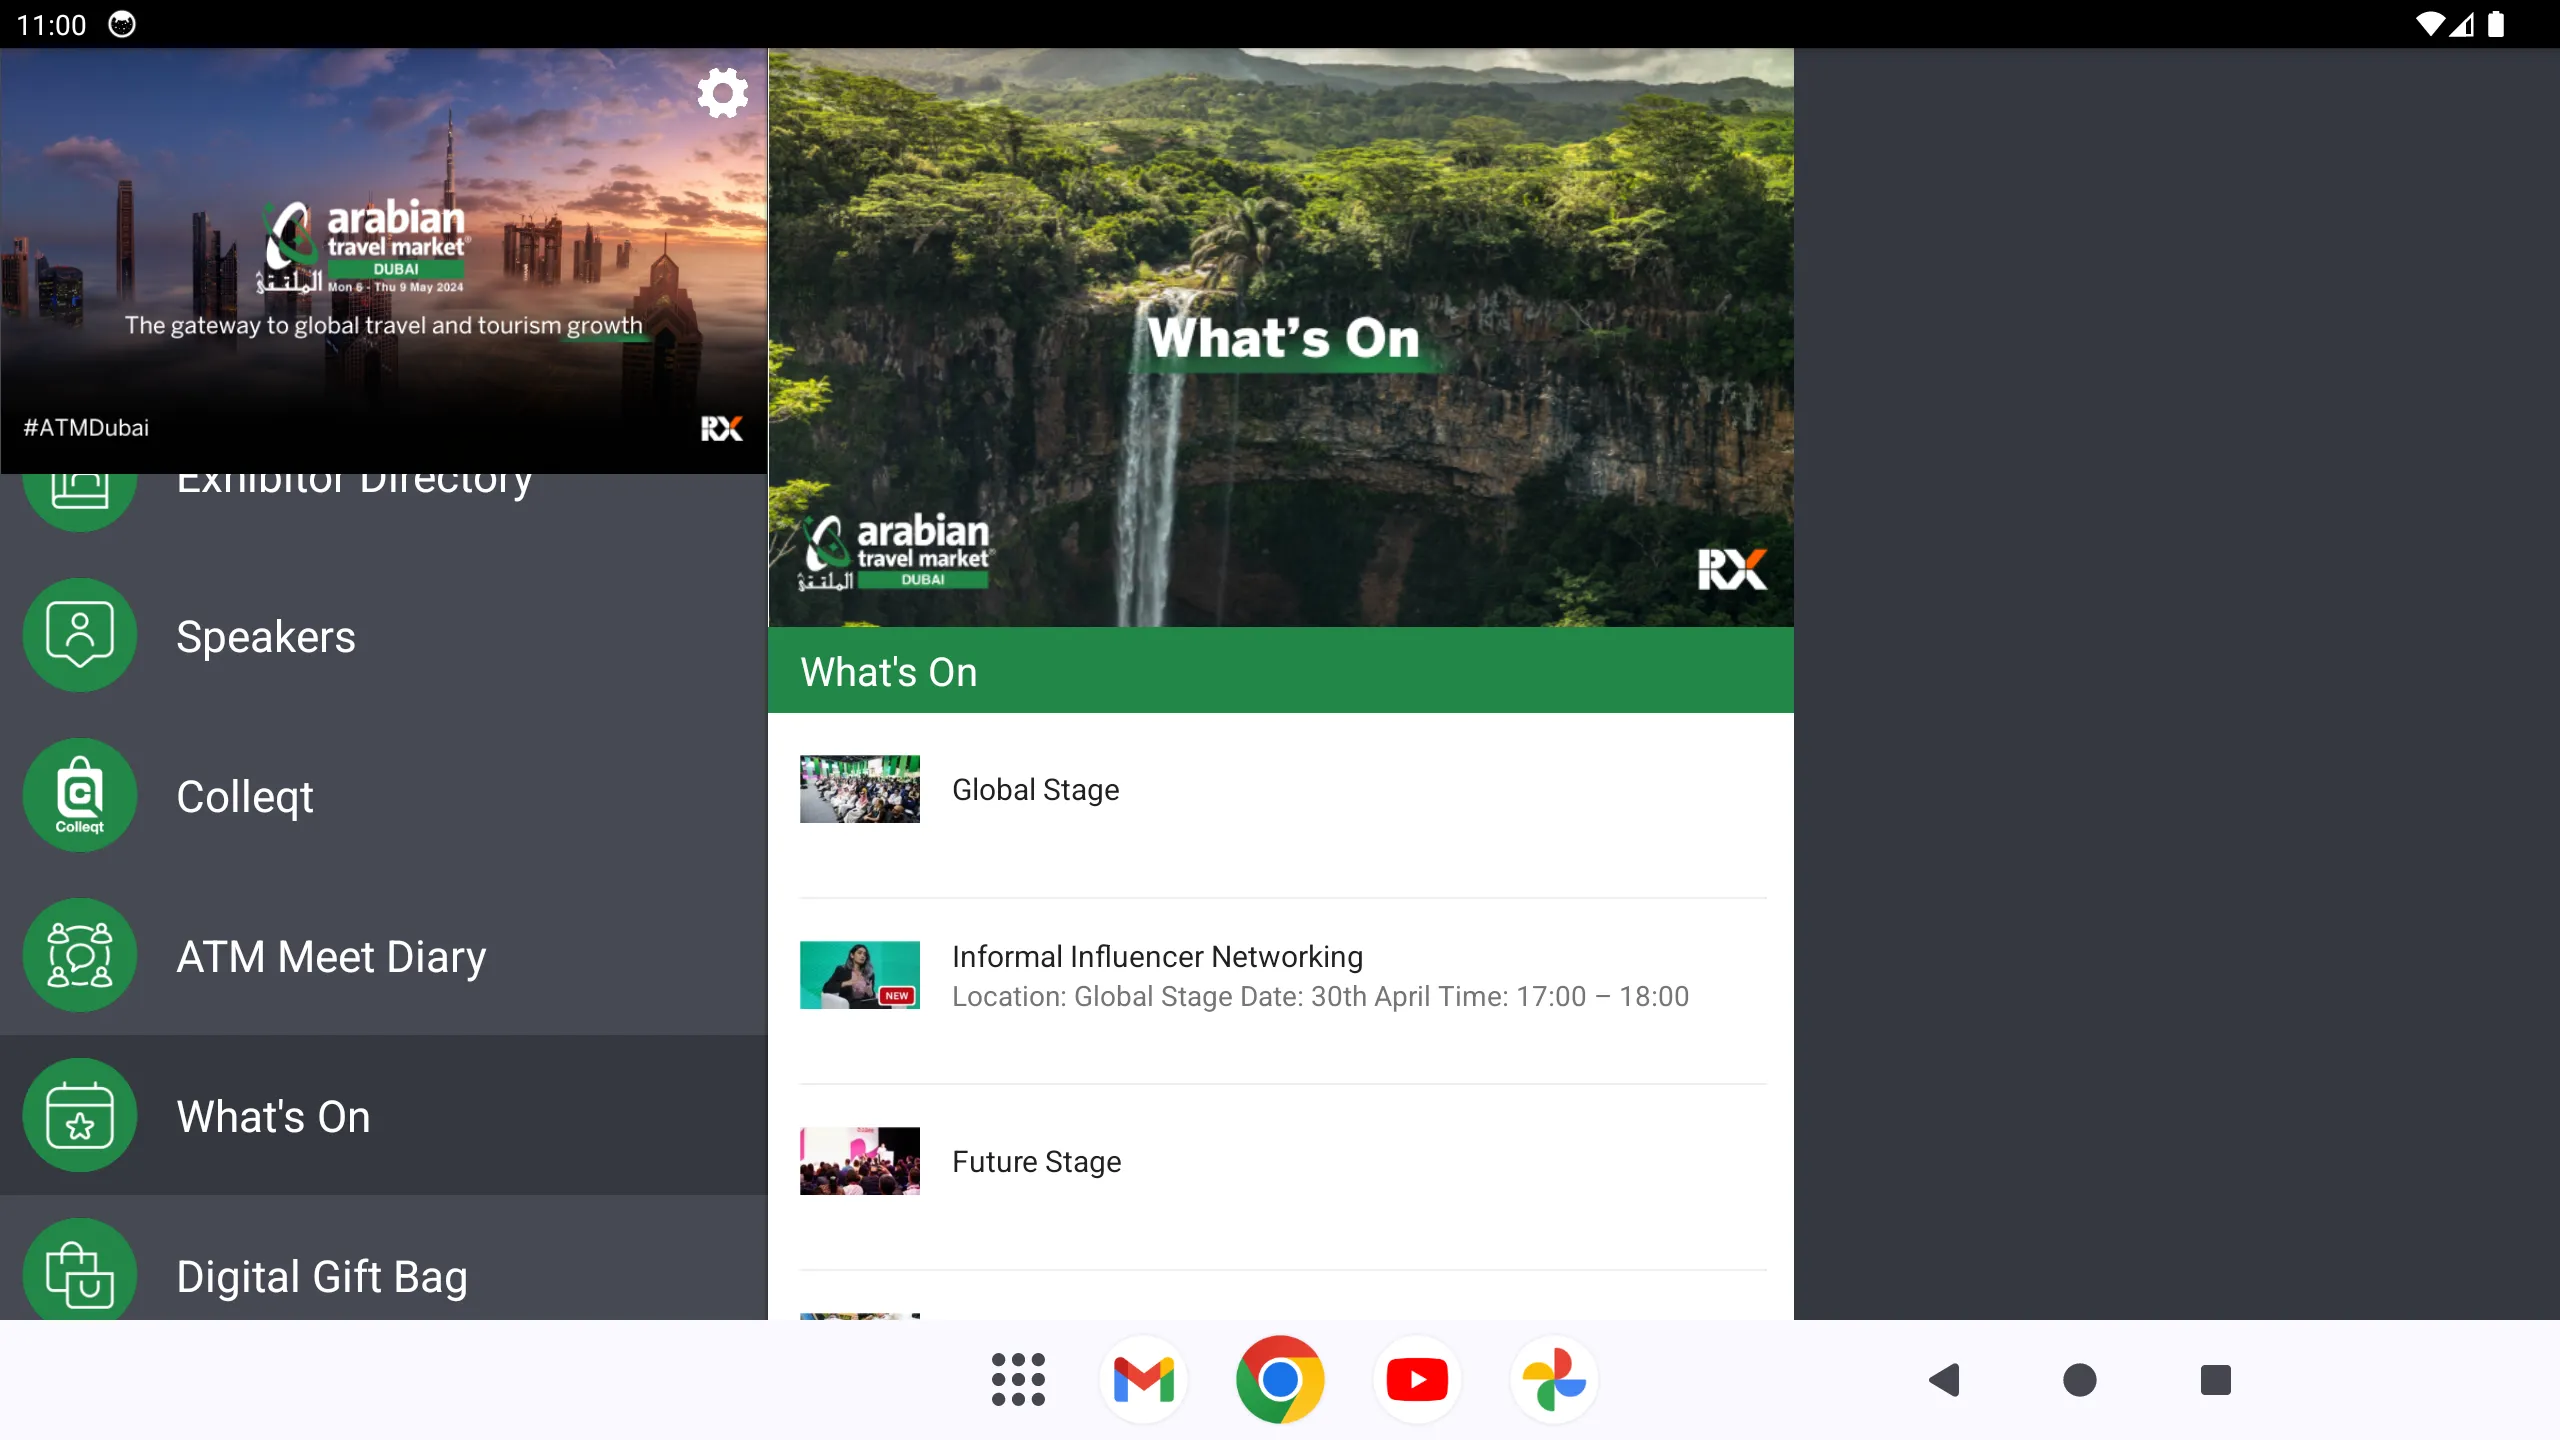The width and height of the screenshot is (2560, 1440).
Task: Tap the Colleqt bag icon
Action: (80, 795)
